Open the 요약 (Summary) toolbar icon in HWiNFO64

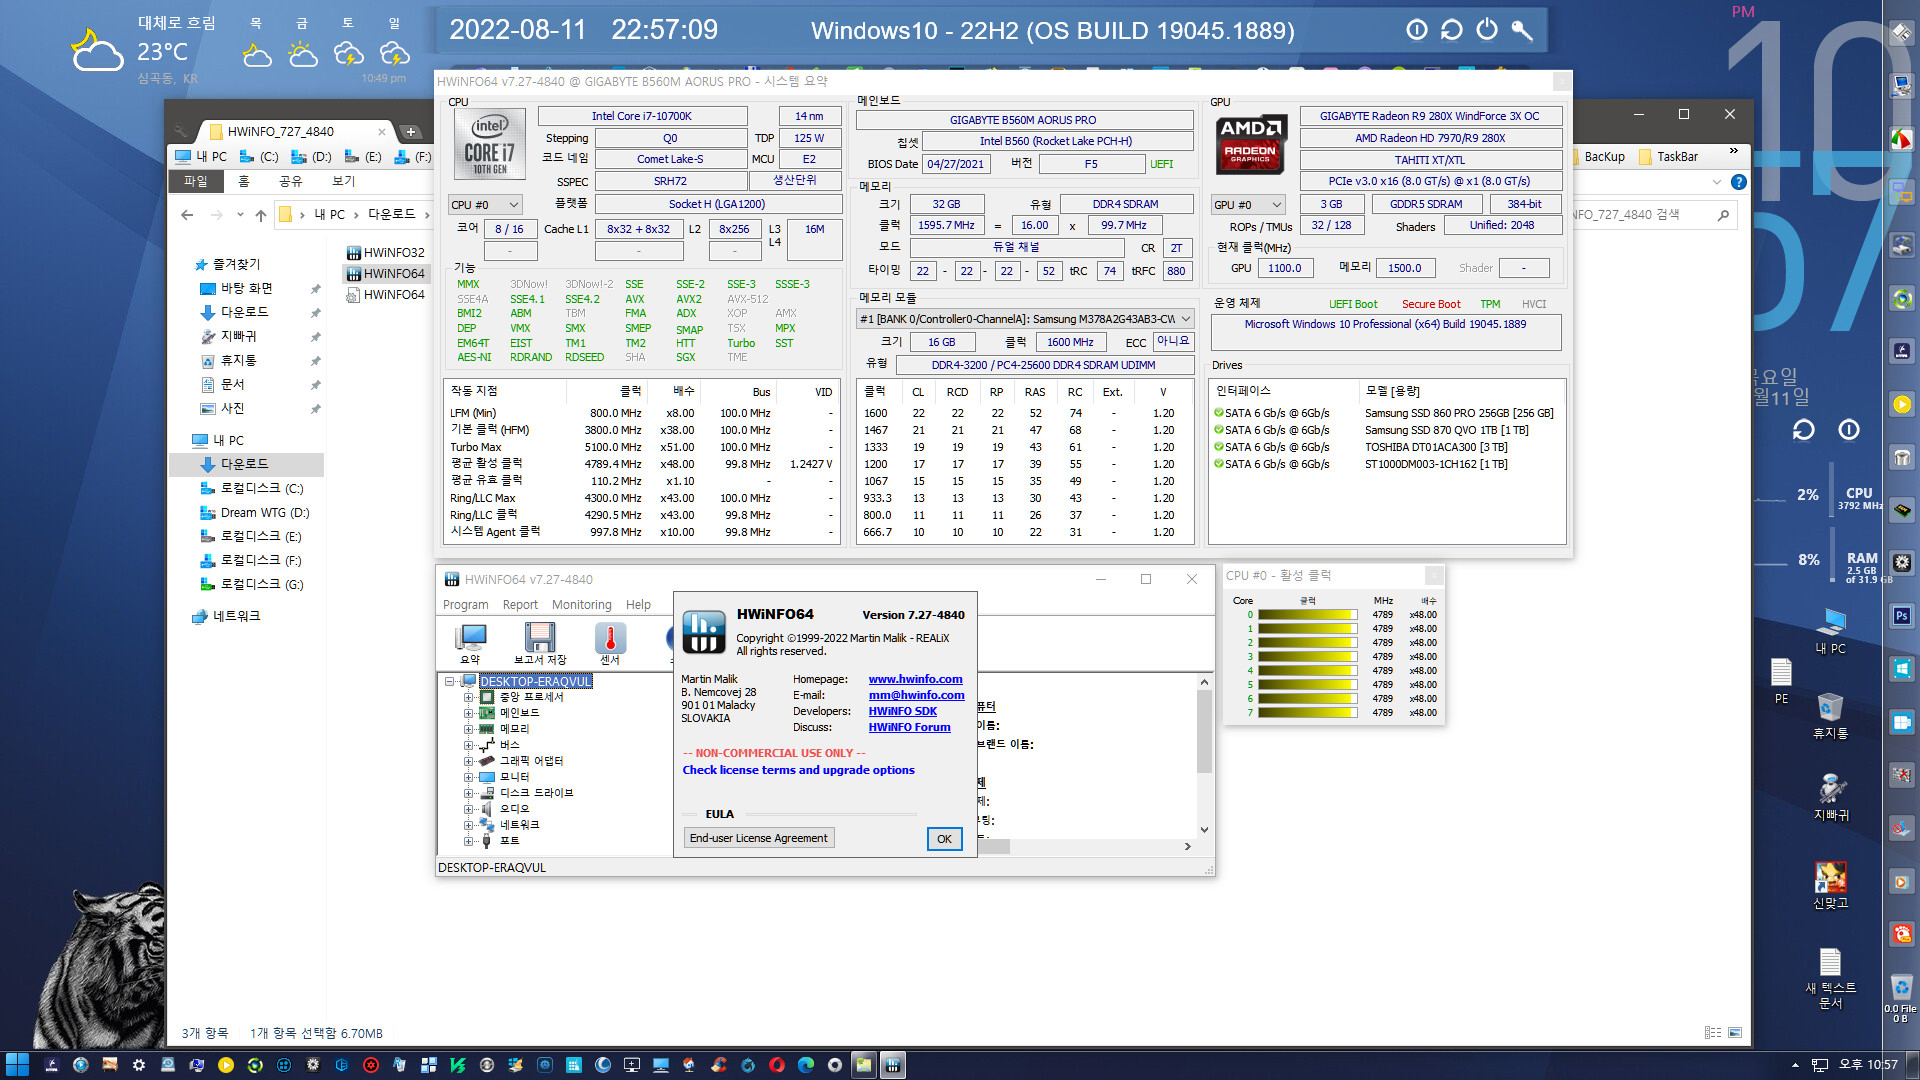click(470, 643)
